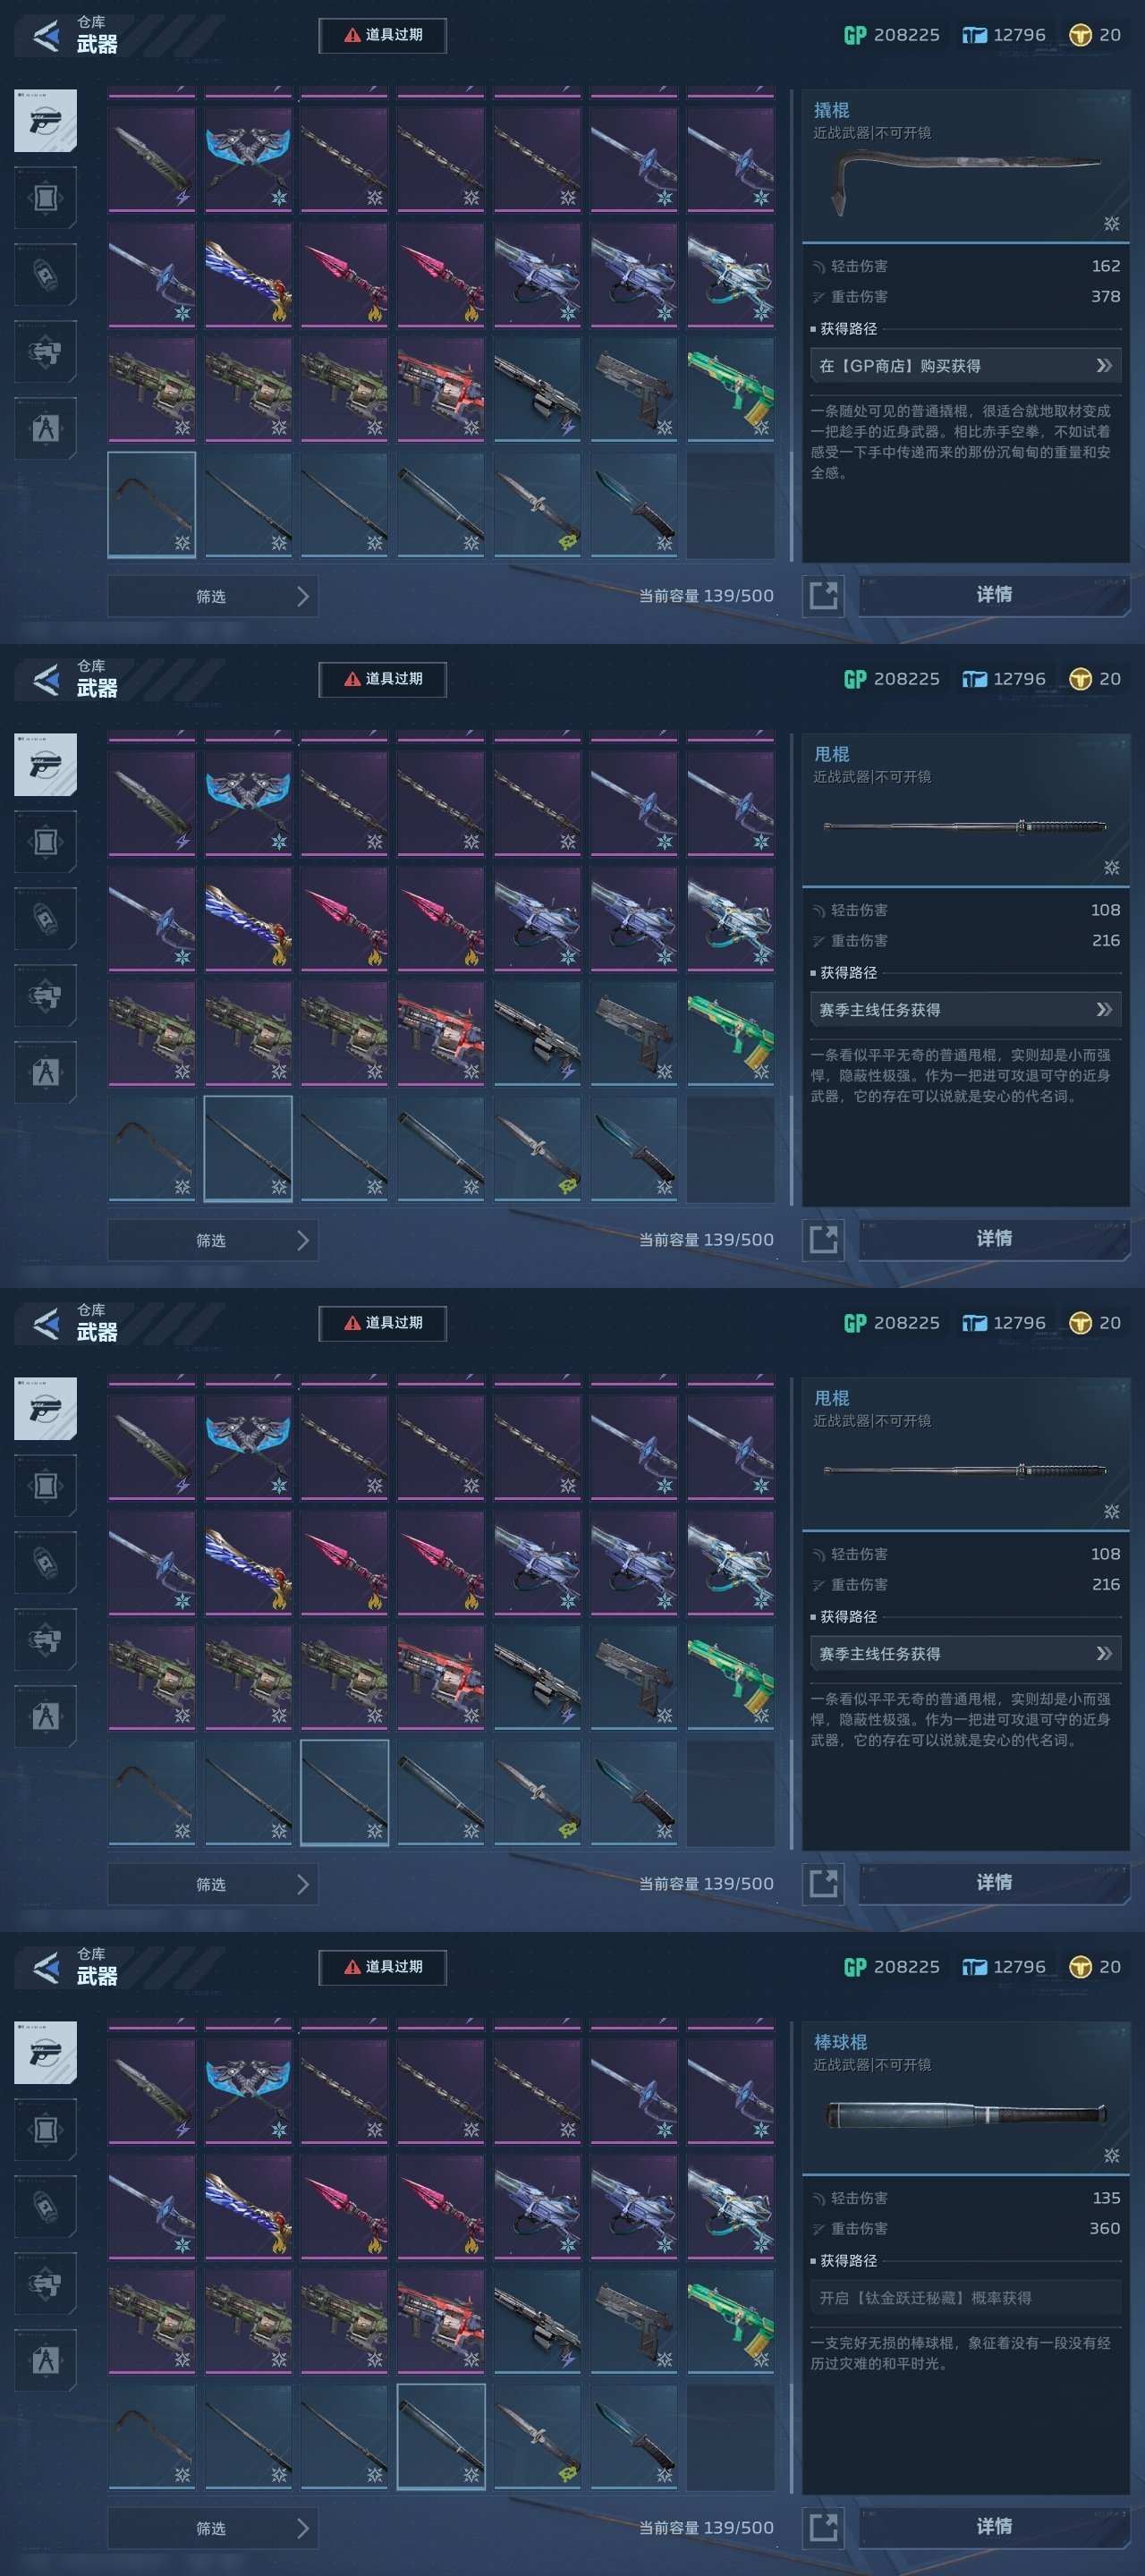Expand the 筛选 filter in the 棒球棍 view
The width and height of the screenshot is (1145, 2576).
[212, 2528]
